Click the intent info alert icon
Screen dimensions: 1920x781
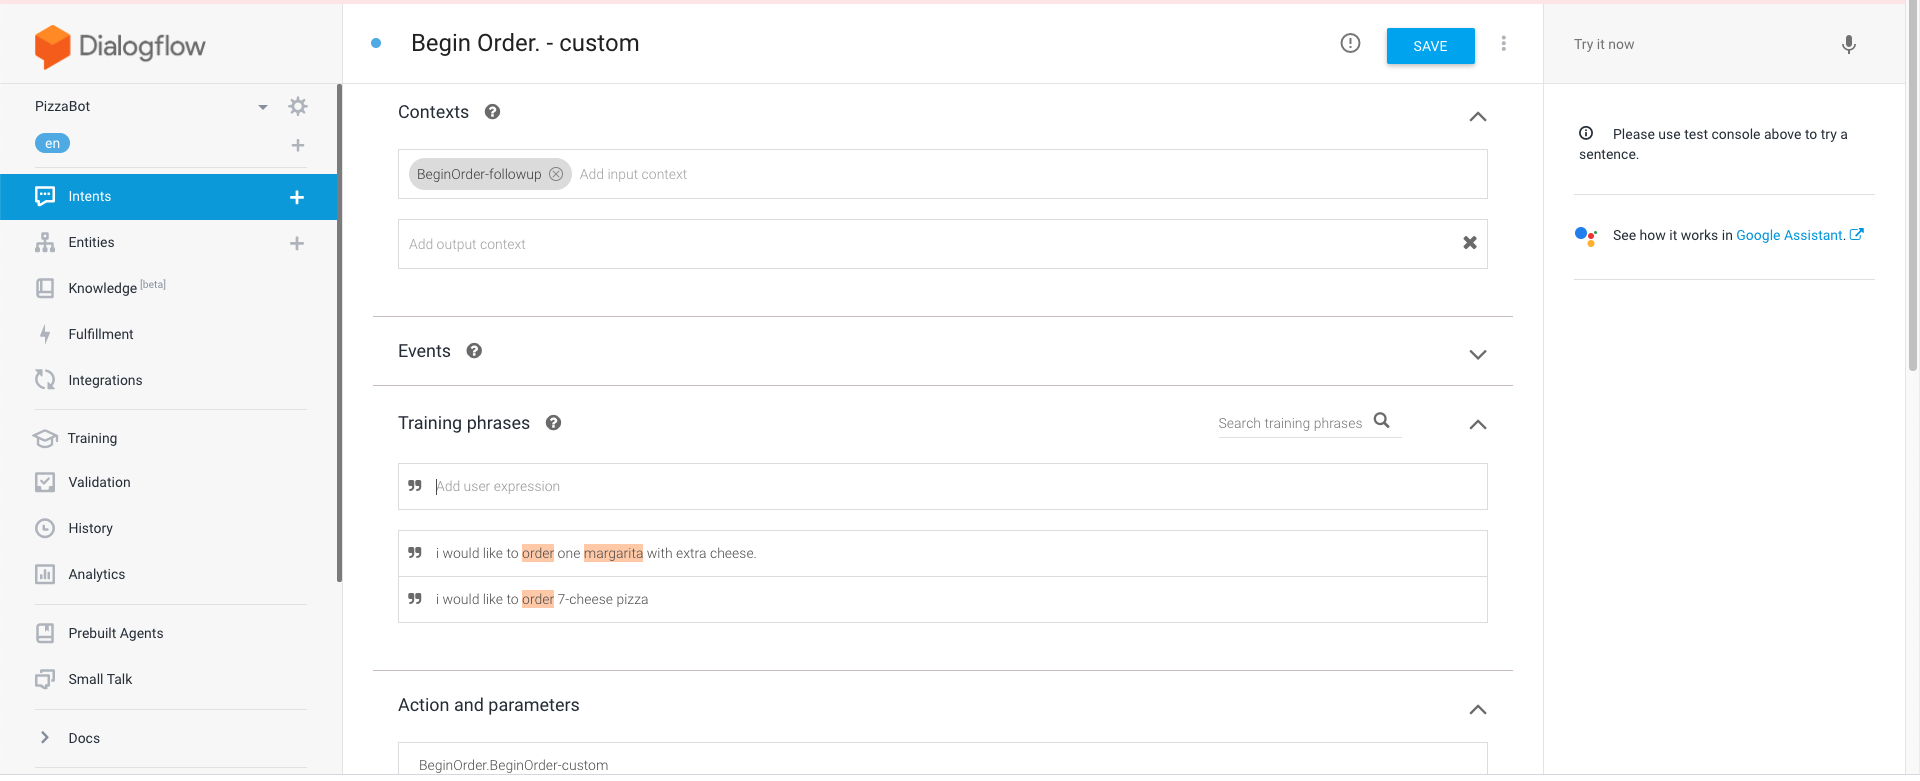tap(1350, 43)
